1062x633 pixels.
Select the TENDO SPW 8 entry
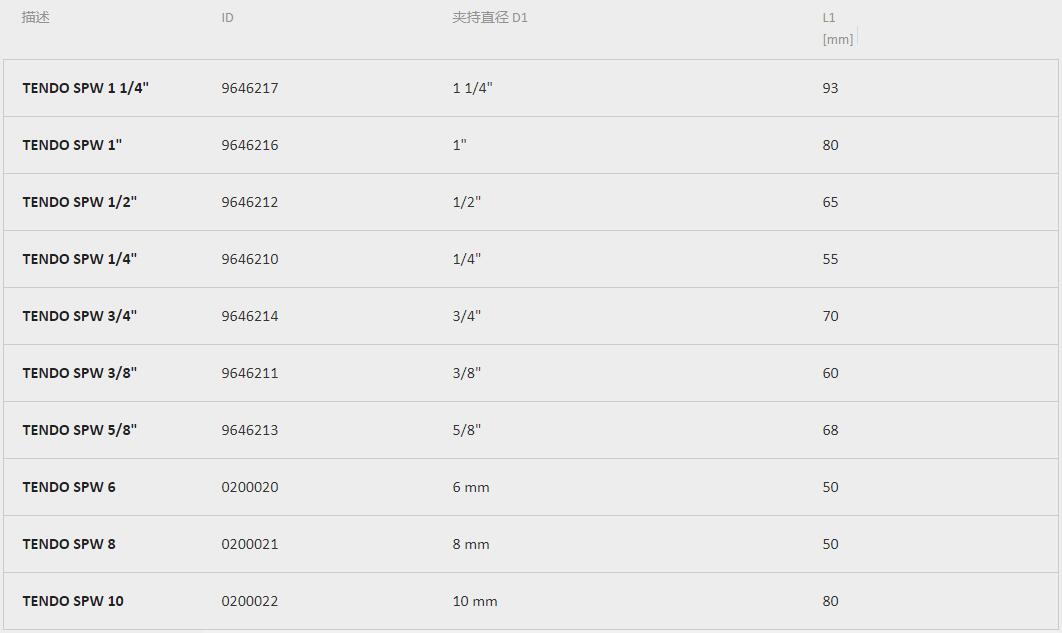coord(69,544)
